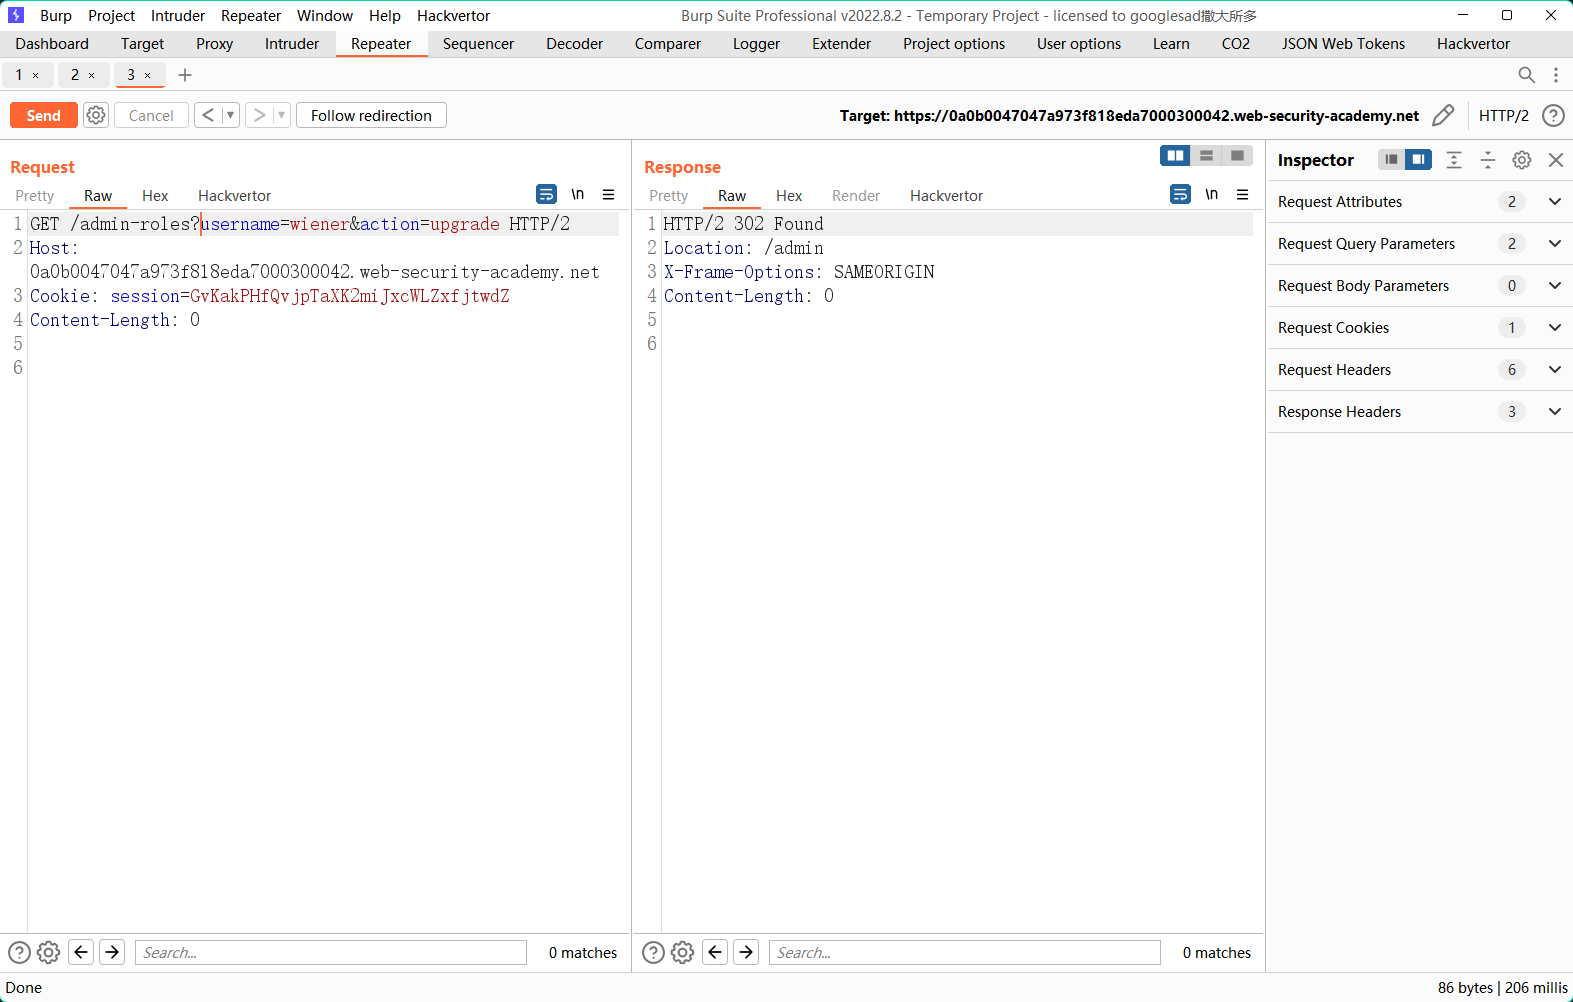Viewport: 1573px width, 1002px height.
Task: Open Inspector settings gear
Action: (1522, 160)
